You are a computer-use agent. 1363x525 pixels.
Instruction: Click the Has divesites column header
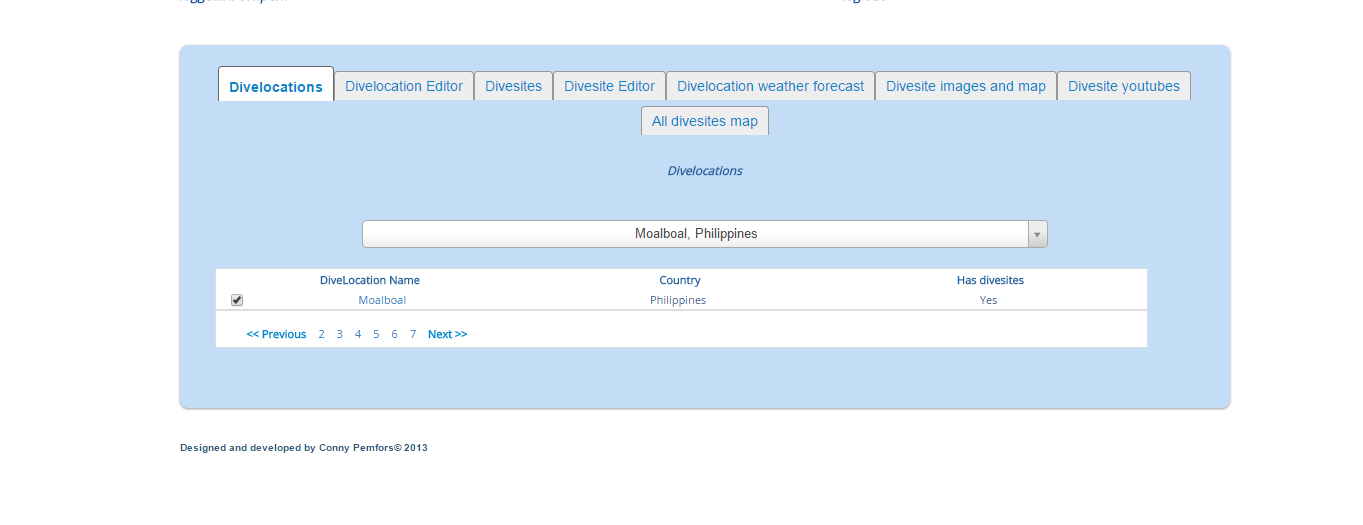tap(990, 280)
